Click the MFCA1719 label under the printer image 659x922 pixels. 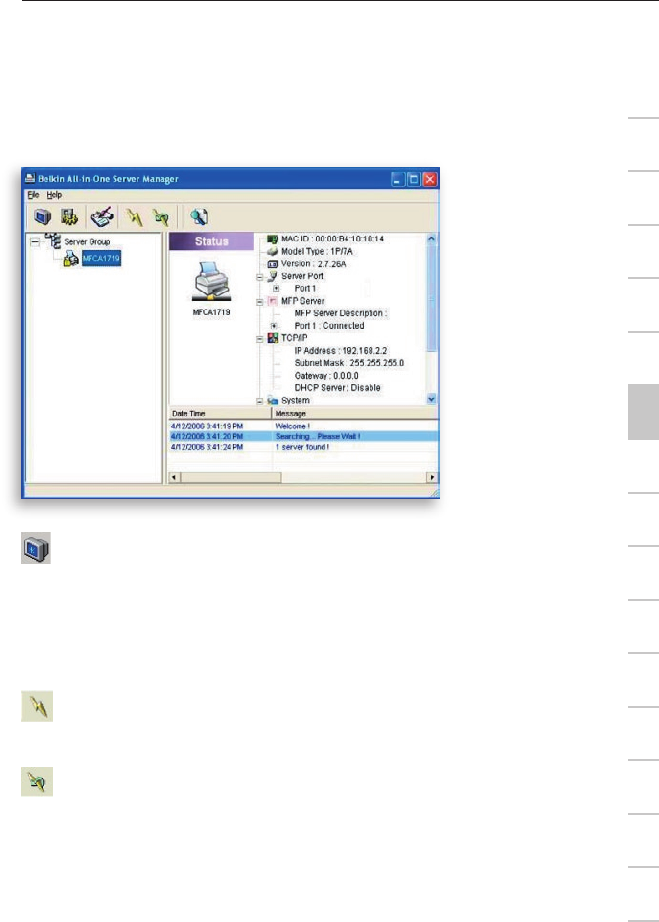[x=211, y=312]
